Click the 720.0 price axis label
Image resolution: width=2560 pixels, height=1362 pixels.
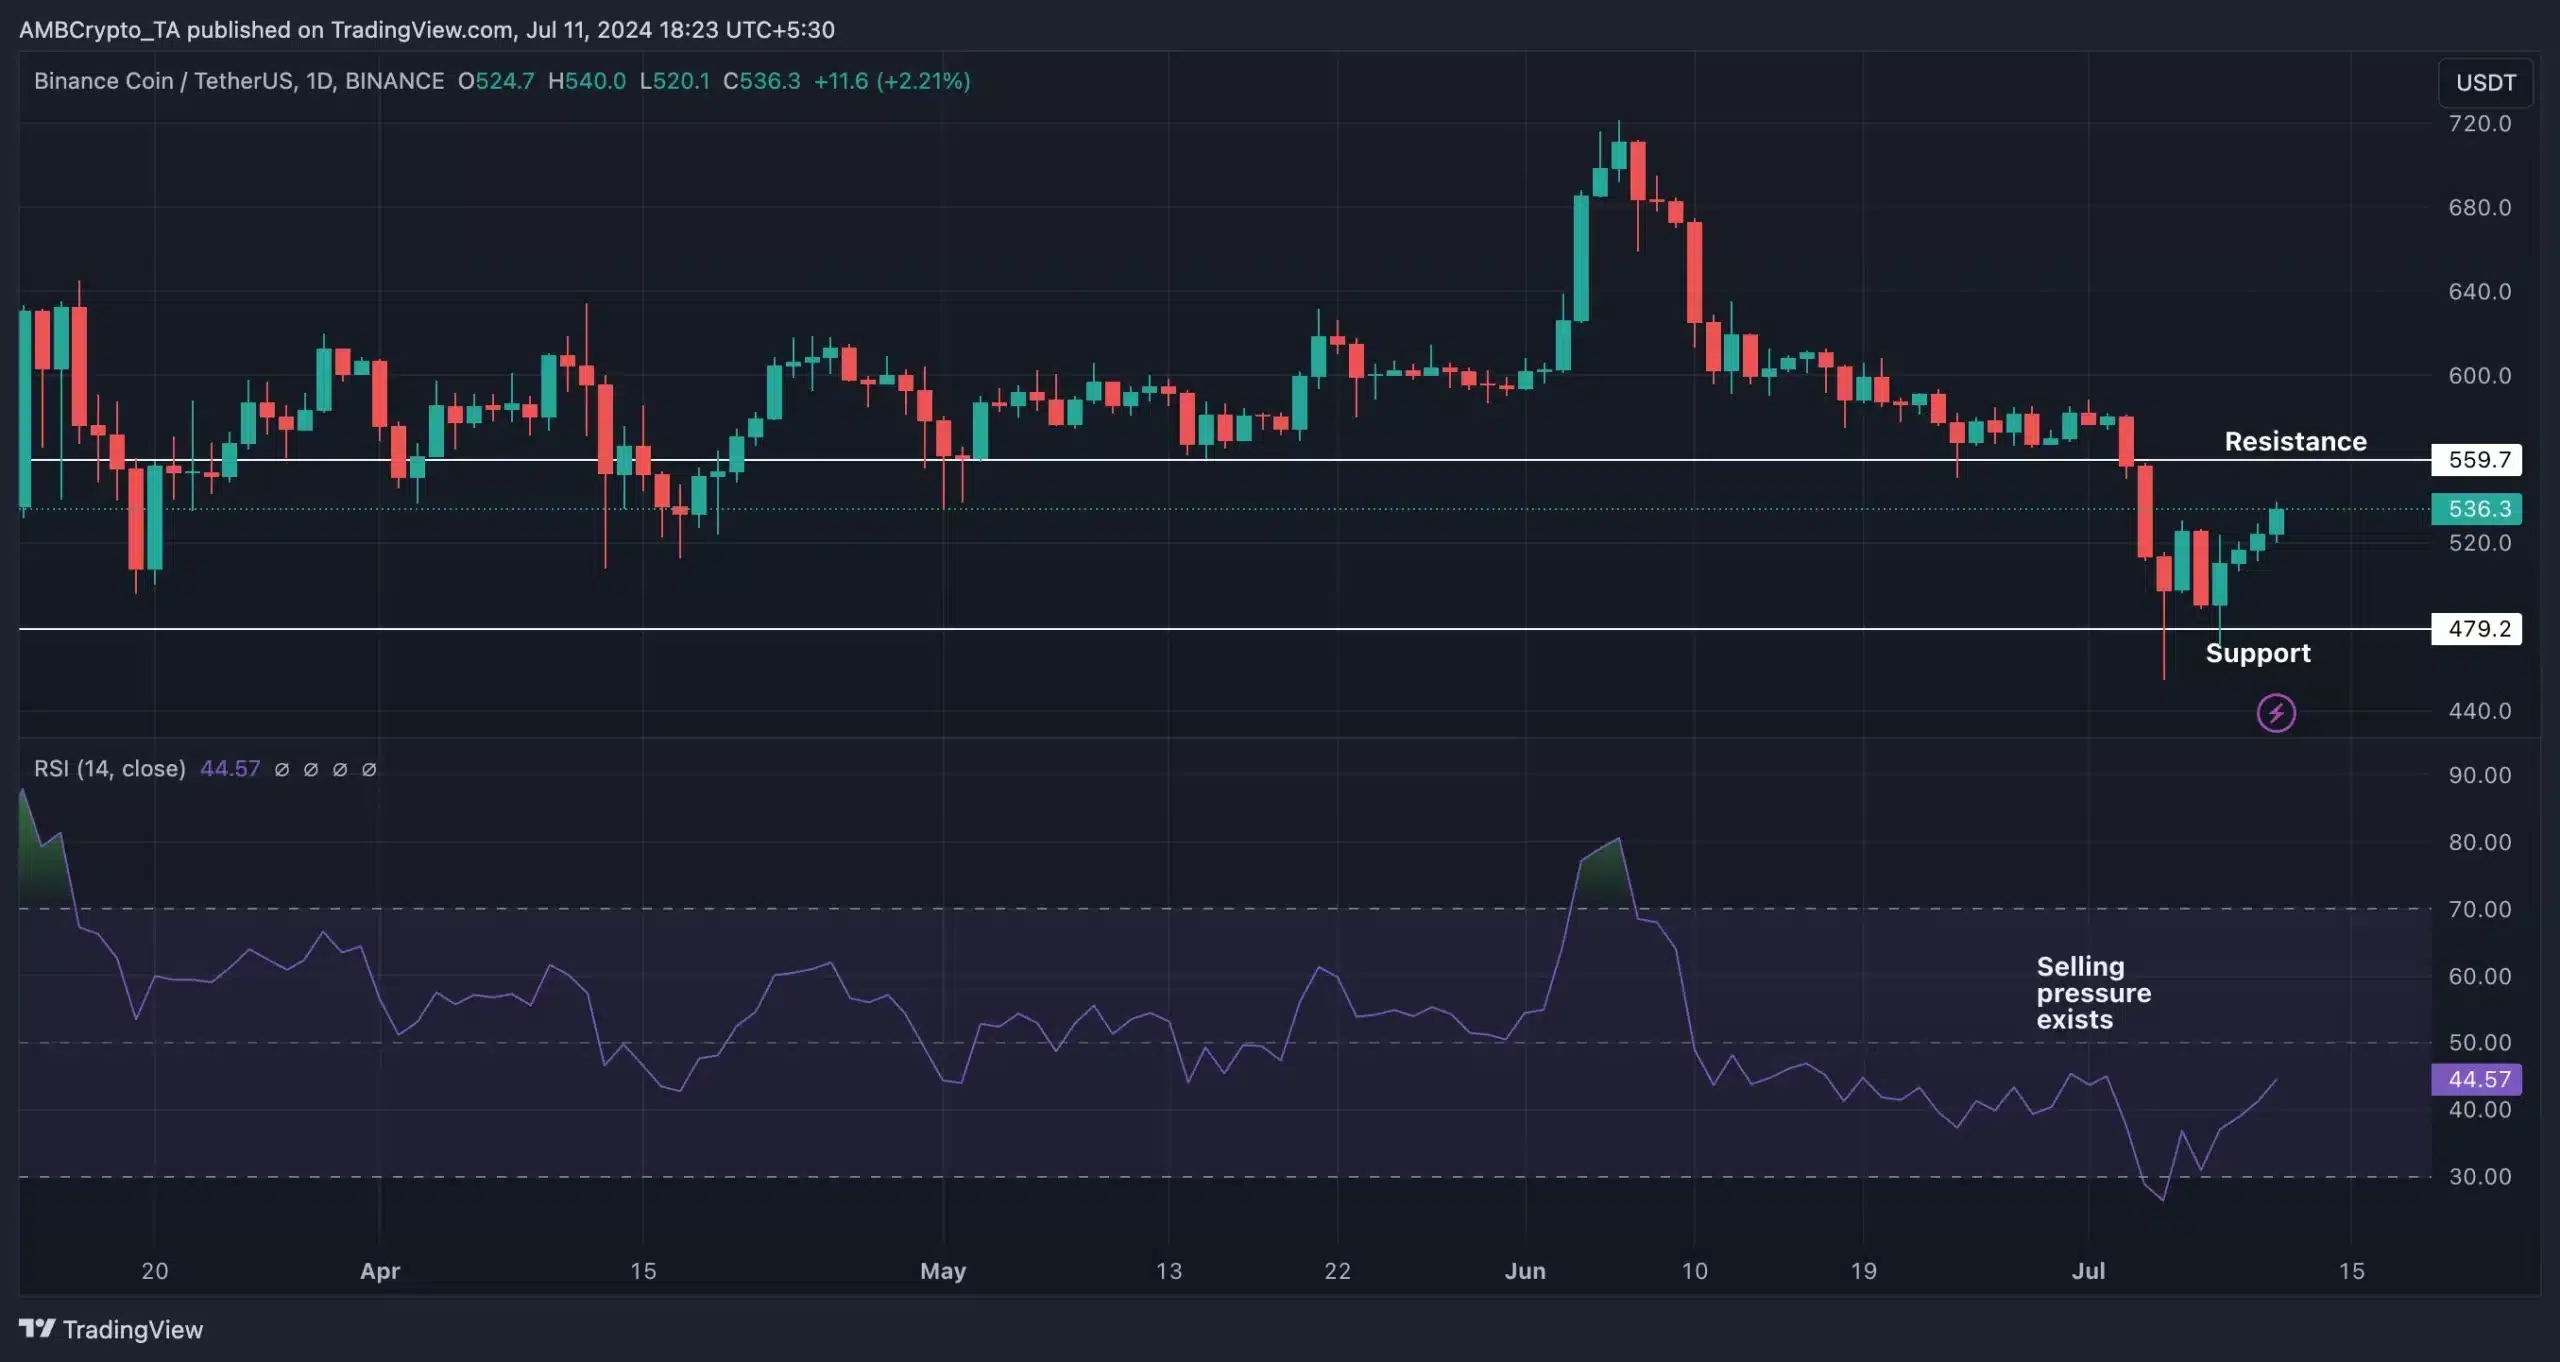pos(2479,124)
